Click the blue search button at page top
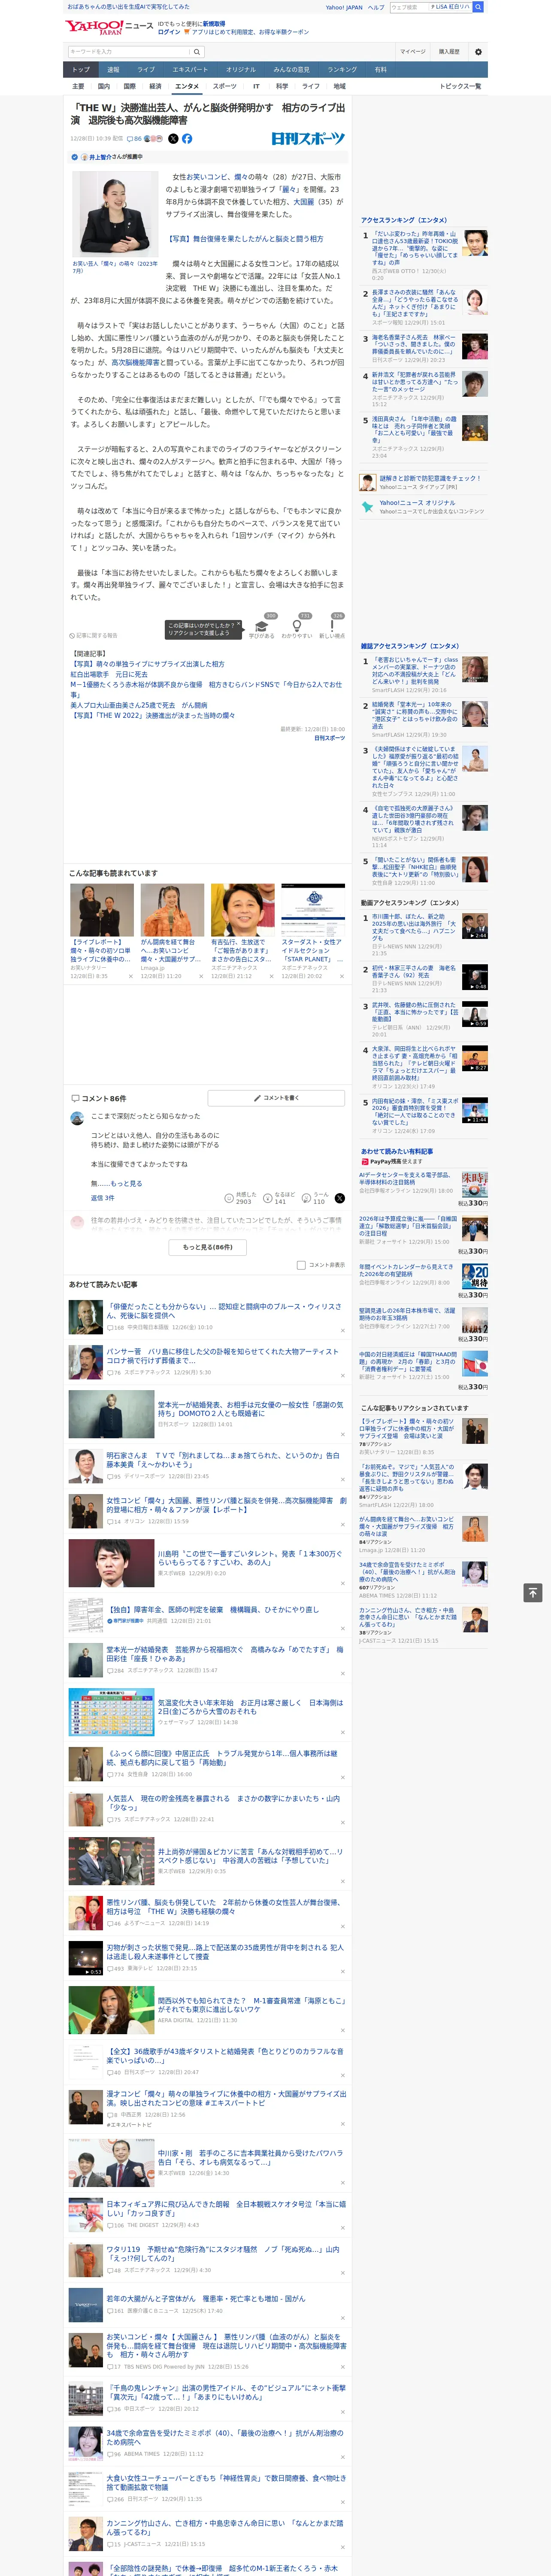This screenshot has width=551, height=2576. [x=478, y=7]
